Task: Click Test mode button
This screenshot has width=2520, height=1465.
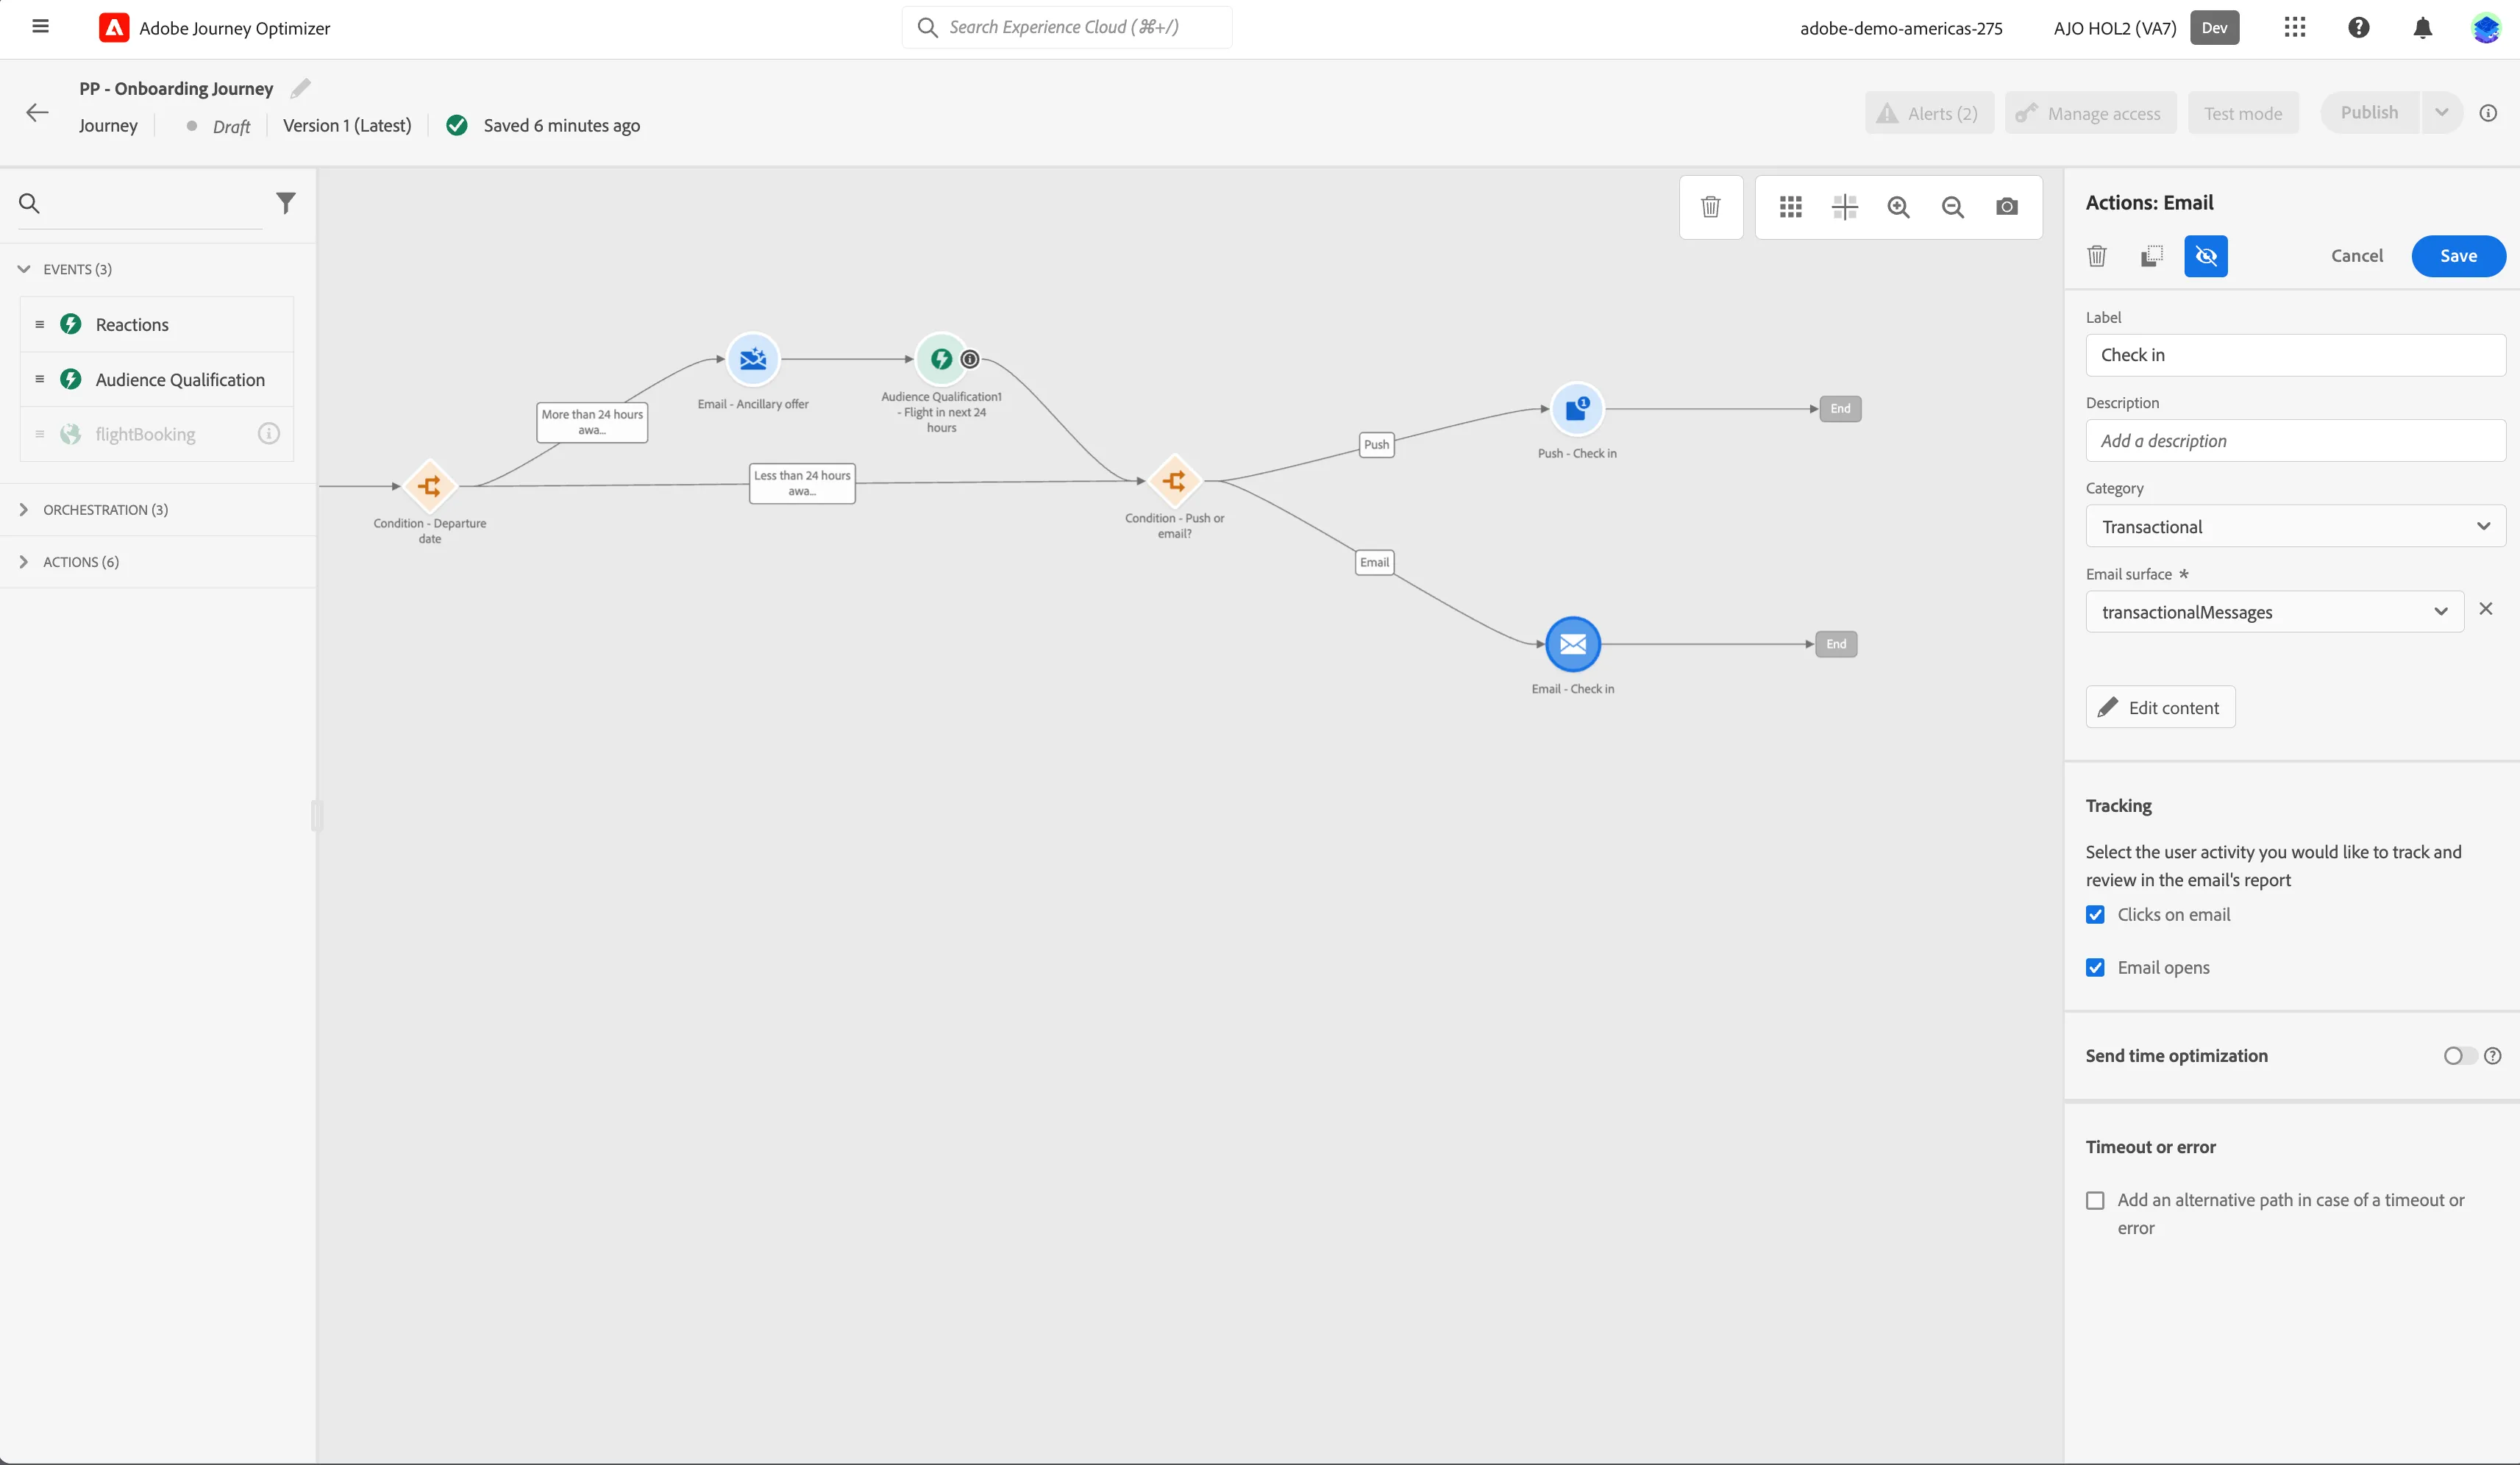Action: [x=2243, y=113]
